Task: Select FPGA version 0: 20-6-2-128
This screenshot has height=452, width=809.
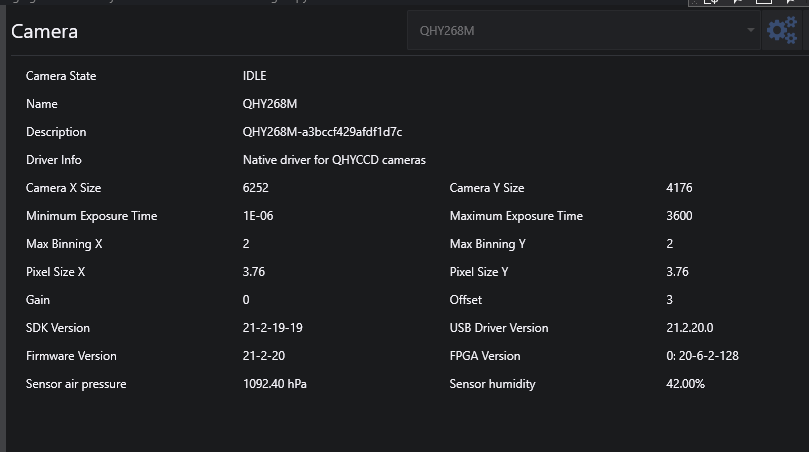Action: coord(702,356)
